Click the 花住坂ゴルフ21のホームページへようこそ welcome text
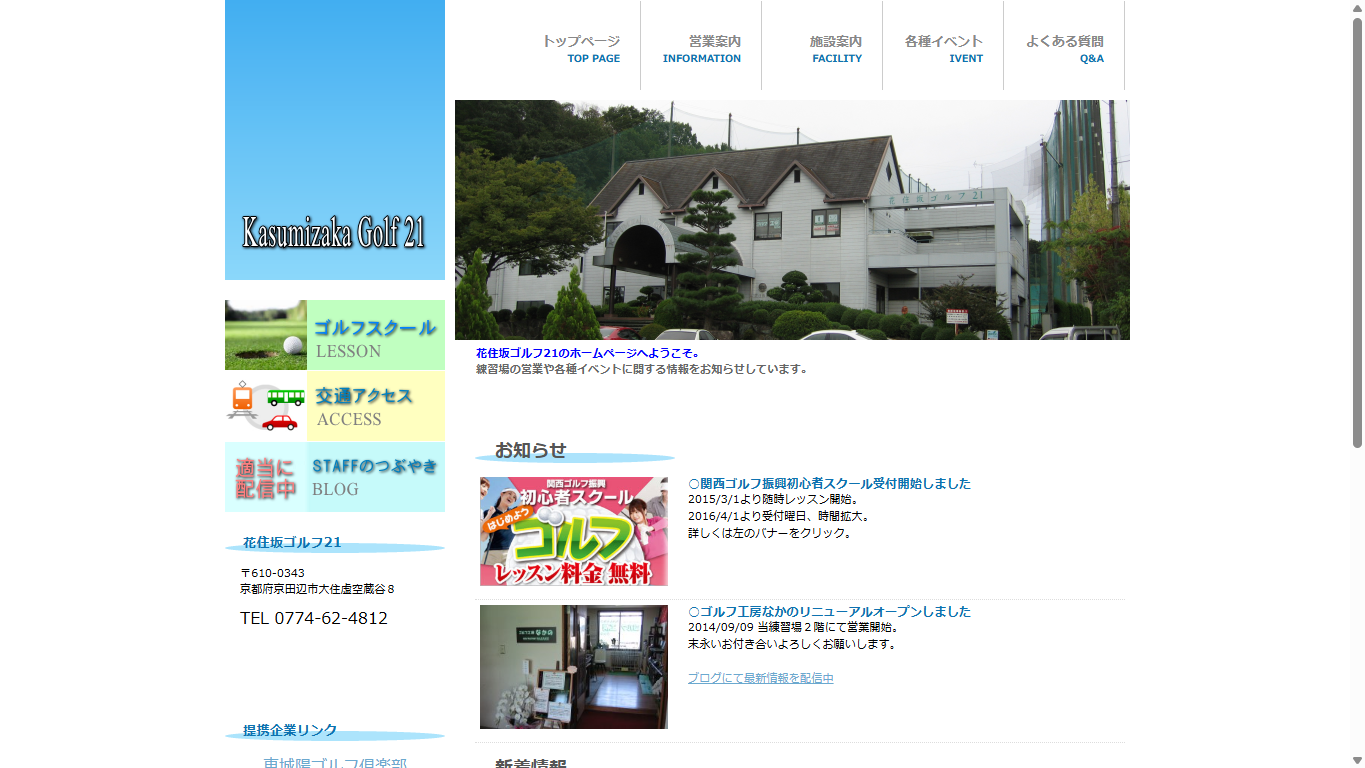The image size is (1365, 768). click(588, 353)
